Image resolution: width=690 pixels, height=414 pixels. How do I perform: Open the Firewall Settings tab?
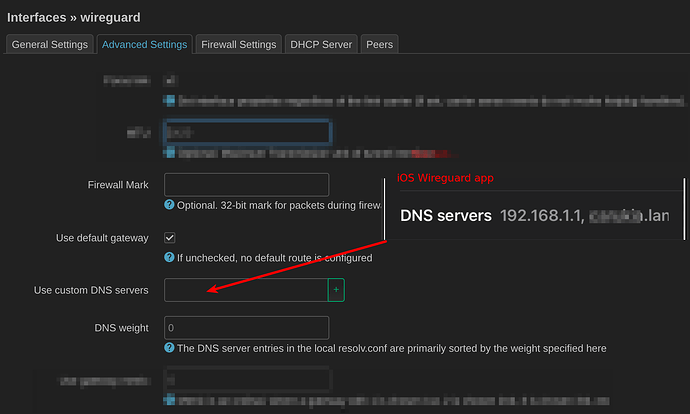pos(239,44)
